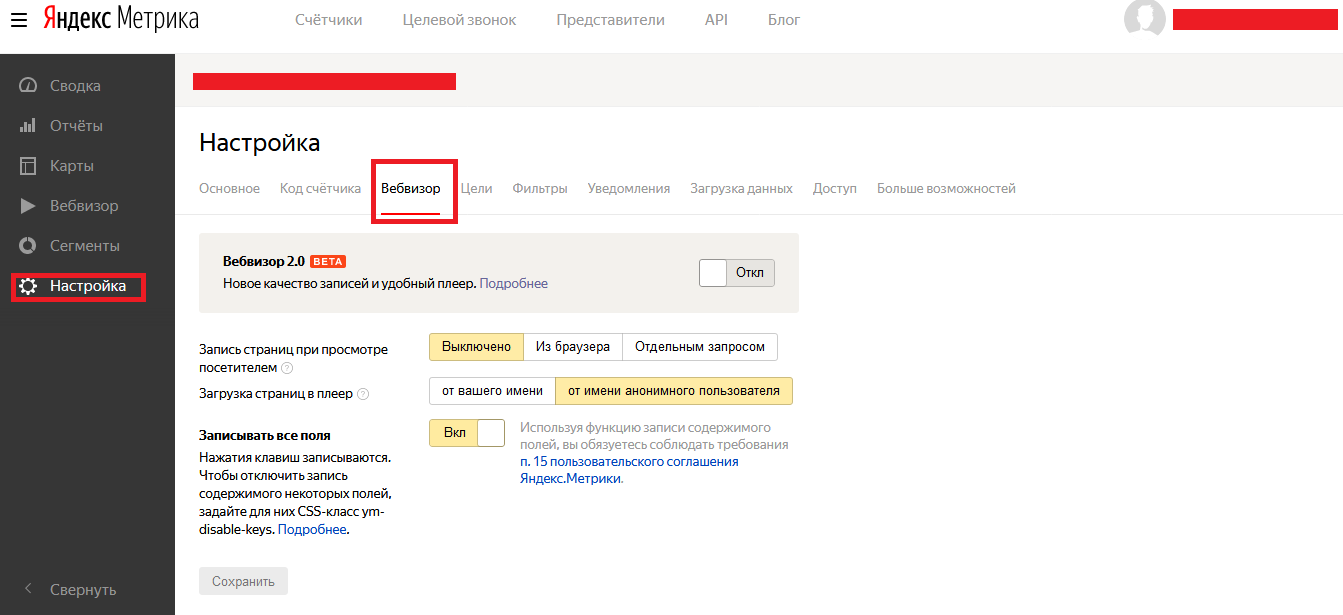The height and width of the screenshot is (615, 1343).
Task: Select the Из браузера recording option
Action: coord(573,347)
